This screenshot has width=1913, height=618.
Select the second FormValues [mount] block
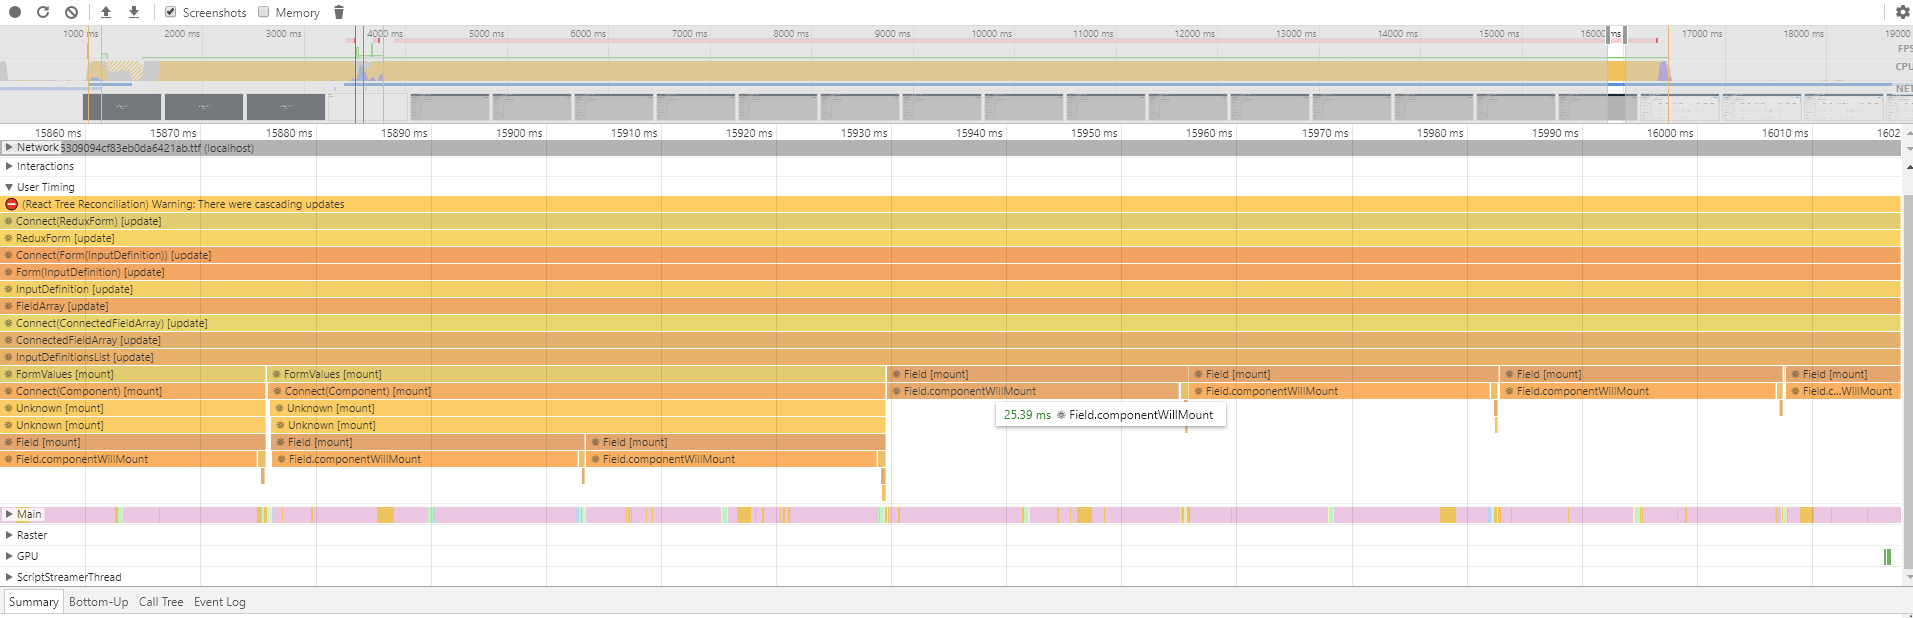577,374
